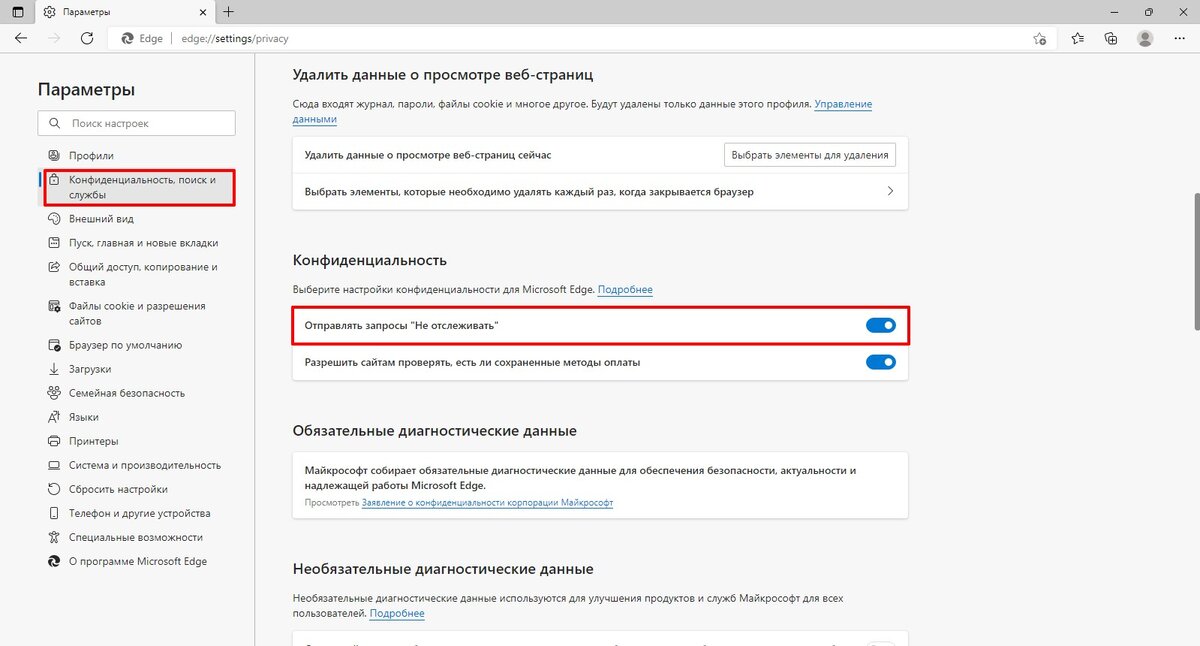Click "Подробнее" link under Конфиденциальность

click(x=625, y=290)
